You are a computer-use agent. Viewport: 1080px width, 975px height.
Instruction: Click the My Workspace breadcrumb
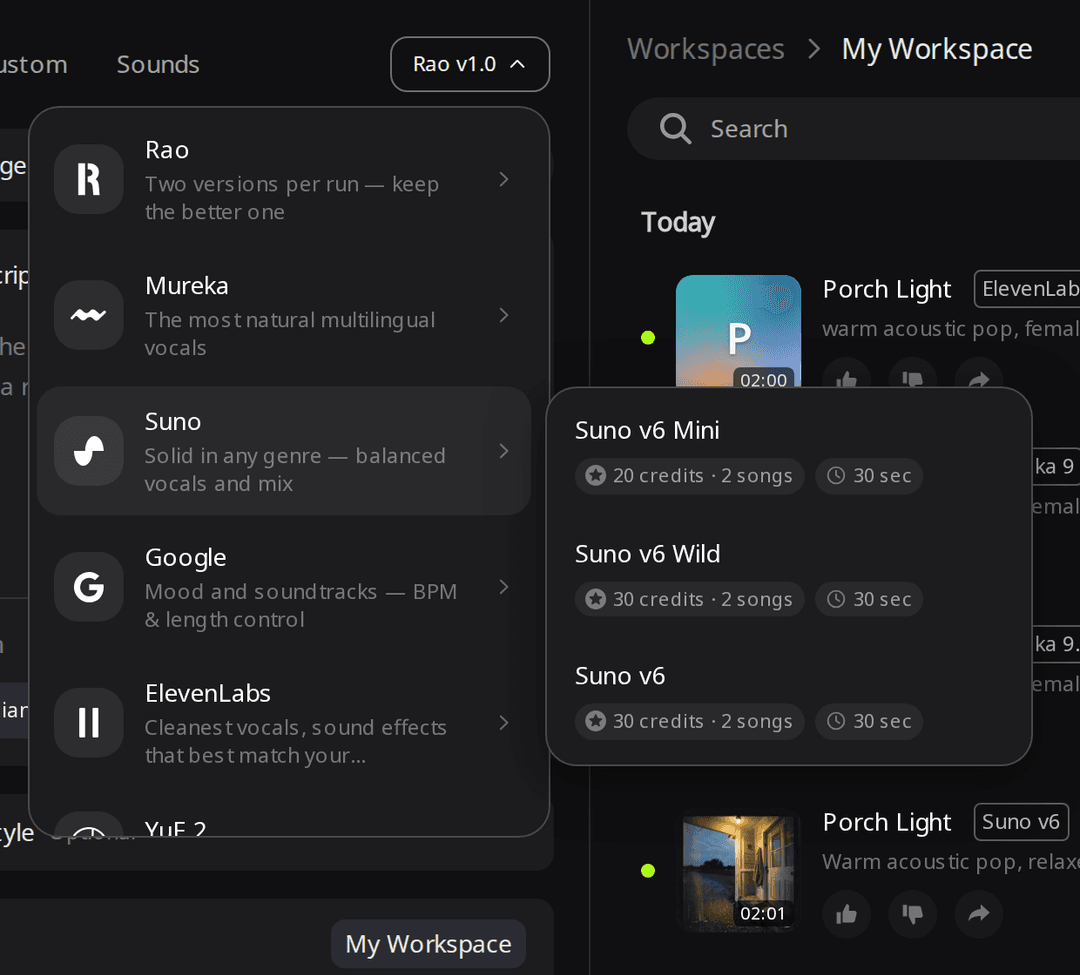937,49
